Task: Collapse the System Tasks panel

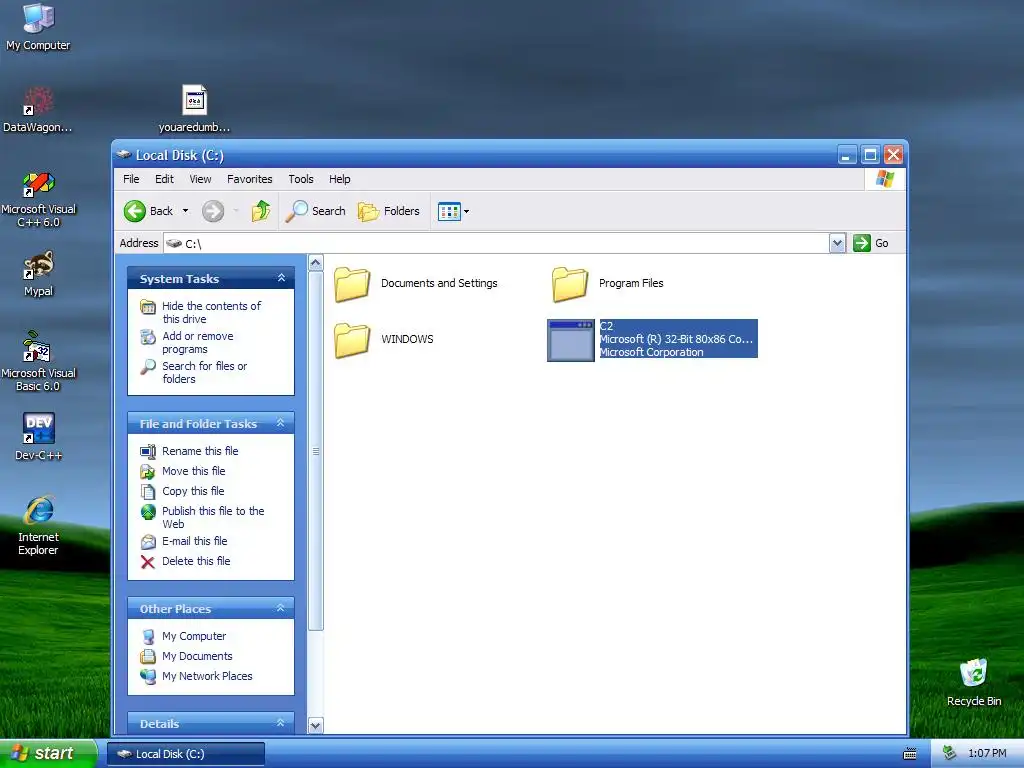Action: point(281,278)
